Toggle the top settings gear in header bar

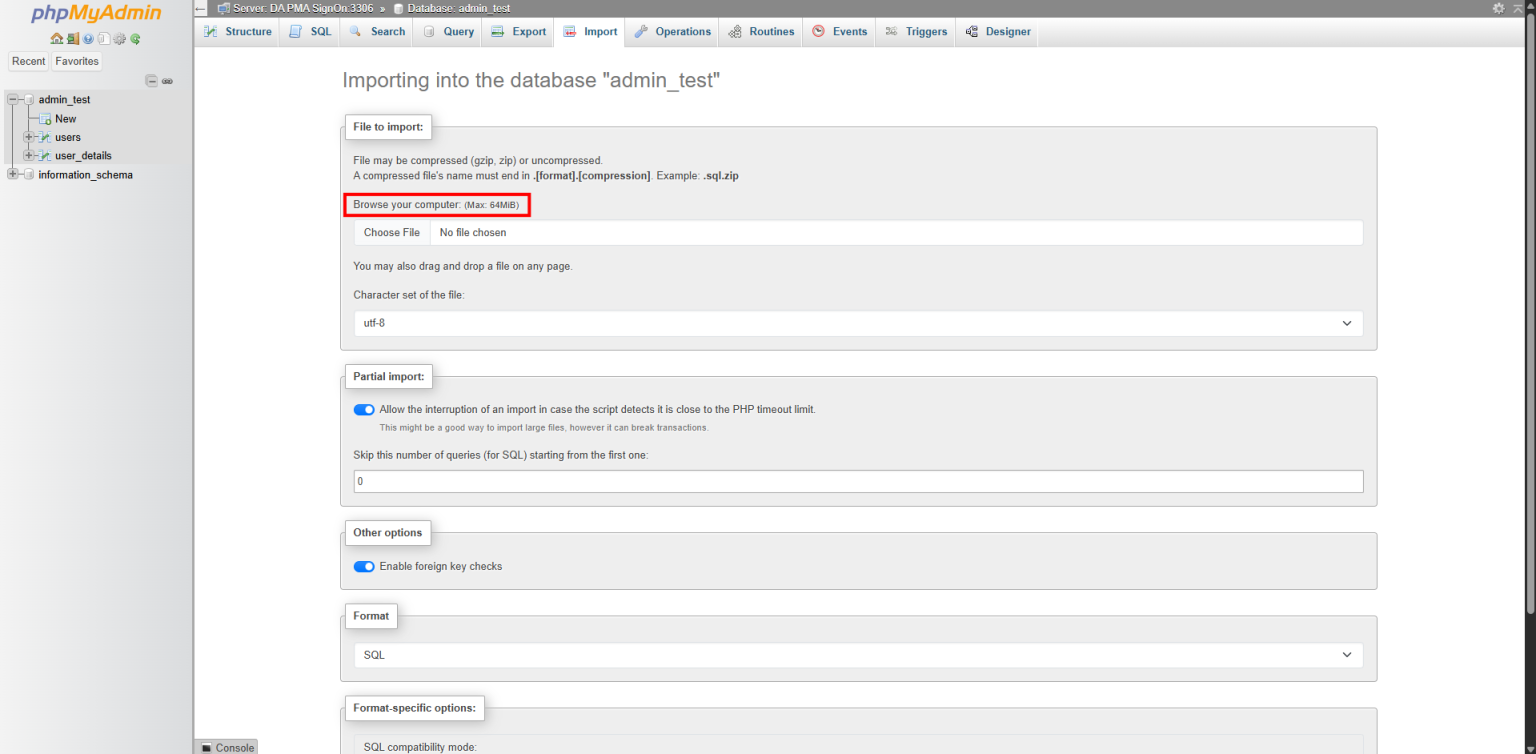(x=1498, y=8)
